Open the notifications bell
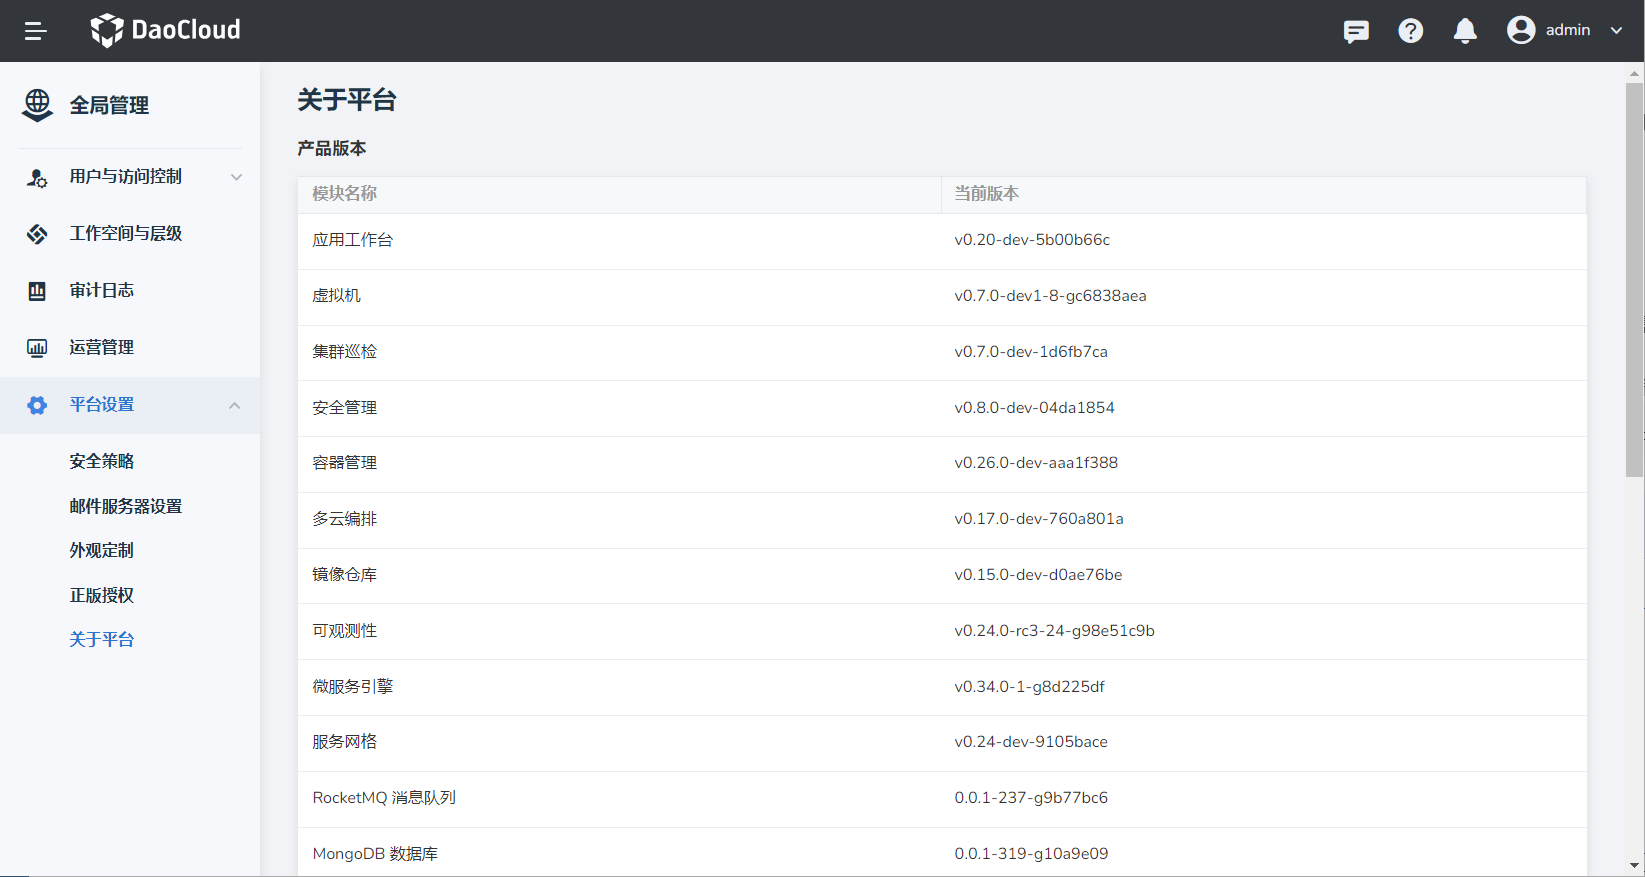The width and height of the screenshot is (1645, 877). (1465, 31)
